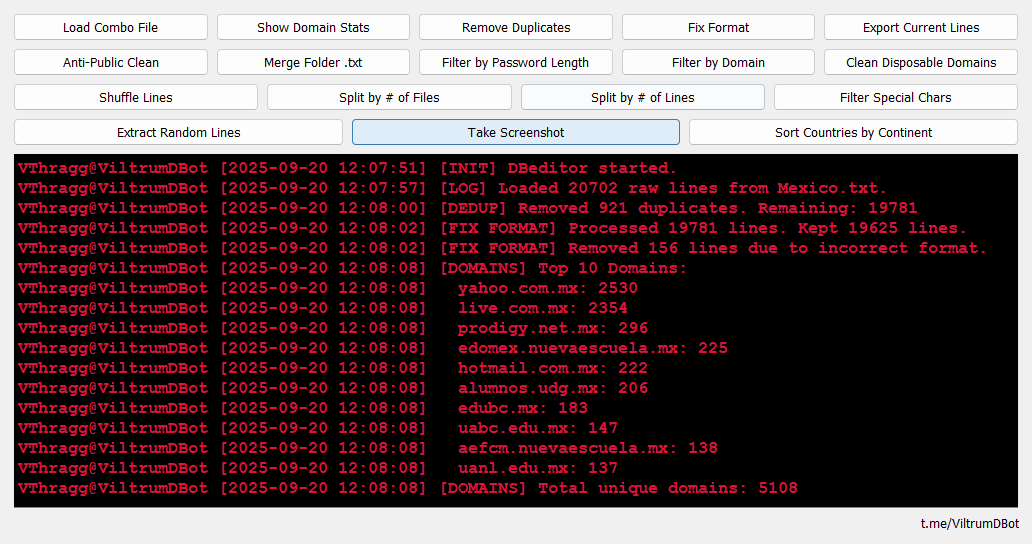The width and height of the screenshot is (1032, 544).
Task: Choose Merge Folder .txt
Action: [x=313, y=62]
